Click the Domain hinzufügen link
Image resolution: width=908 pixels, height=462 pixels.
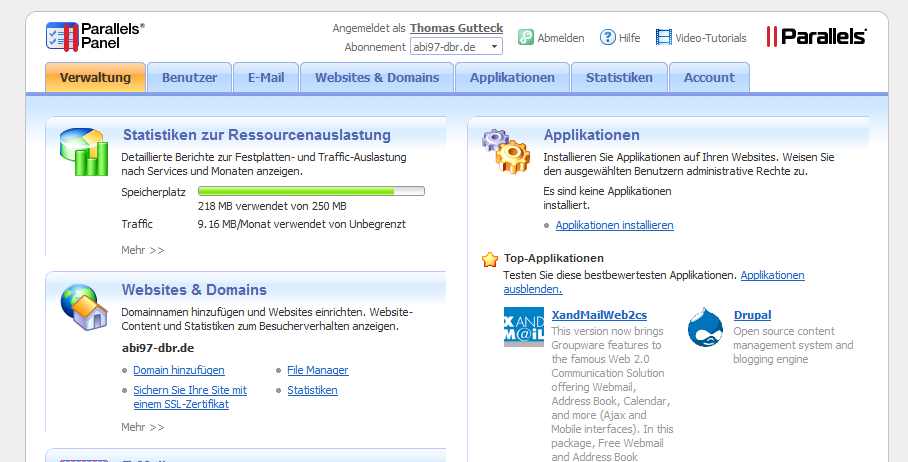tap(179, 370)
